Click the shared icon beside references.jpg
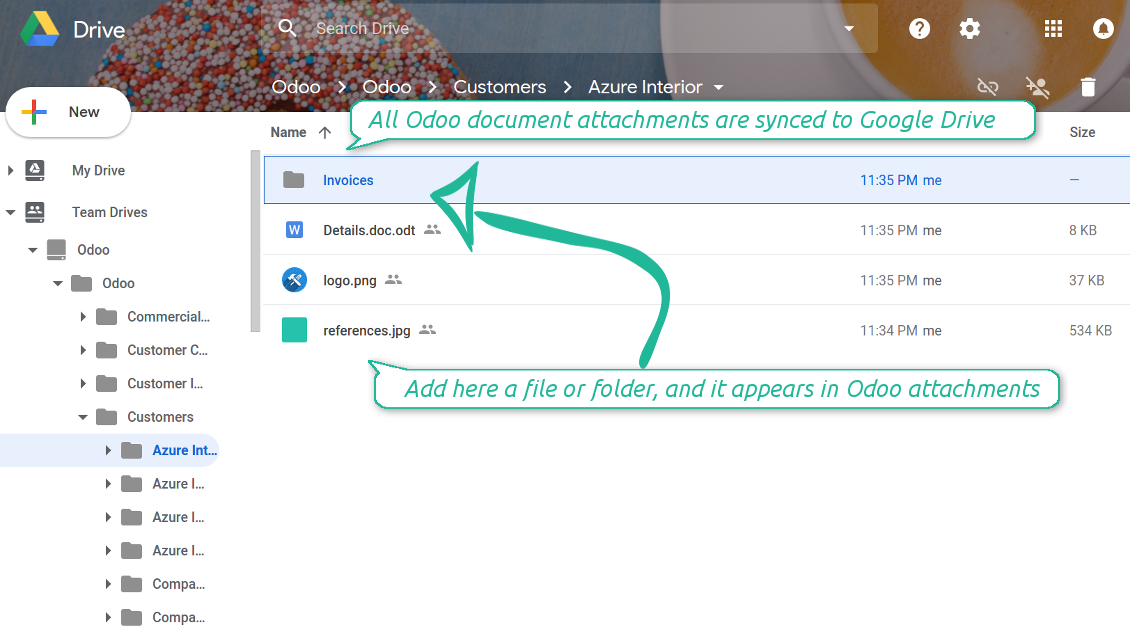1130x641 pixels. point(428,330)
